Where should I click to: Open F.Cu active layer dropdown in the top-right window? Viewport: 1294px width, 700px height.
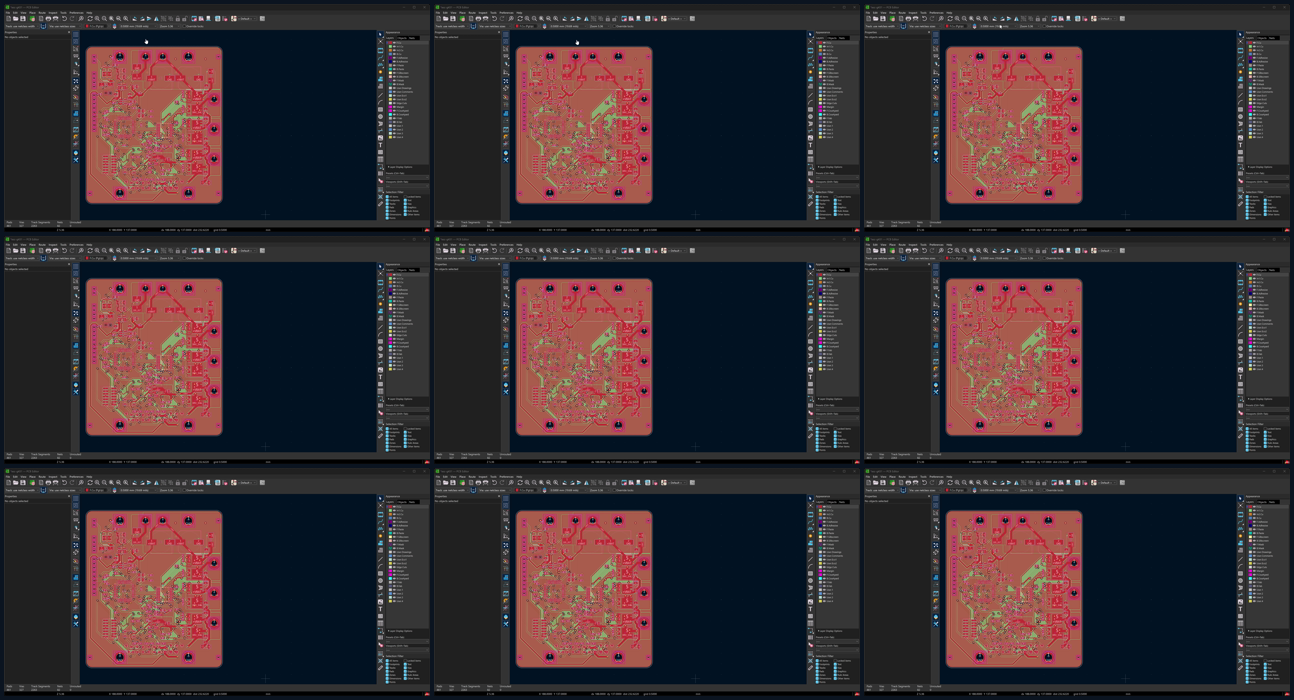956,26
